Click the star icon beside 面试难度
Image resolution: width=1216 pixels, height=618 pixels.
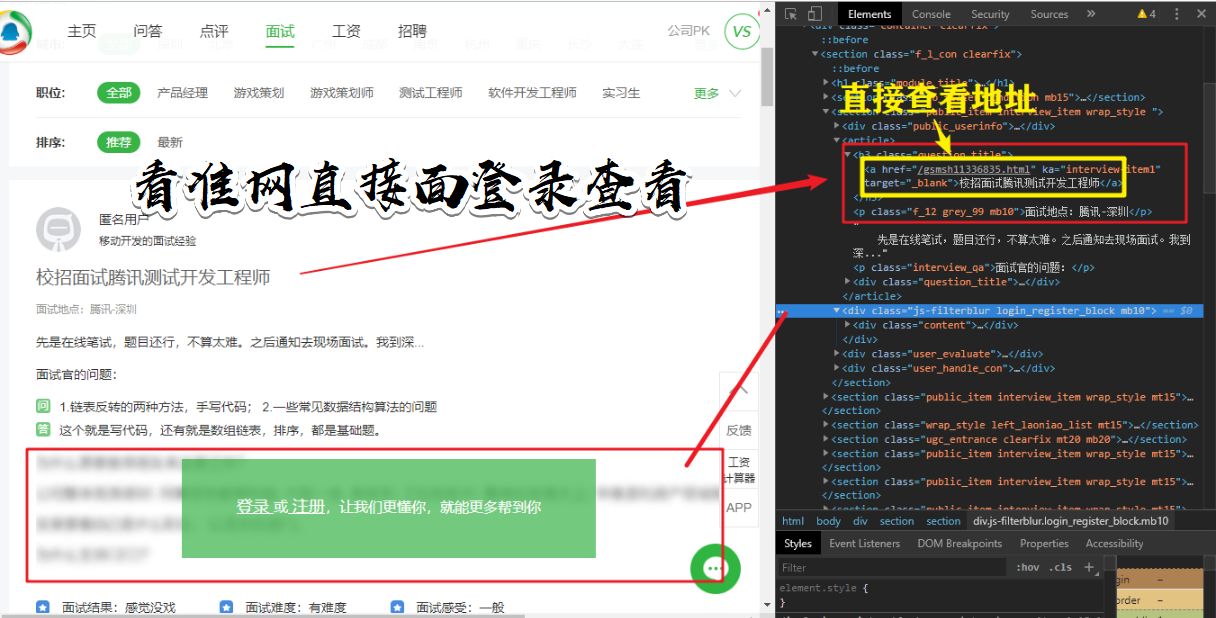227,607
